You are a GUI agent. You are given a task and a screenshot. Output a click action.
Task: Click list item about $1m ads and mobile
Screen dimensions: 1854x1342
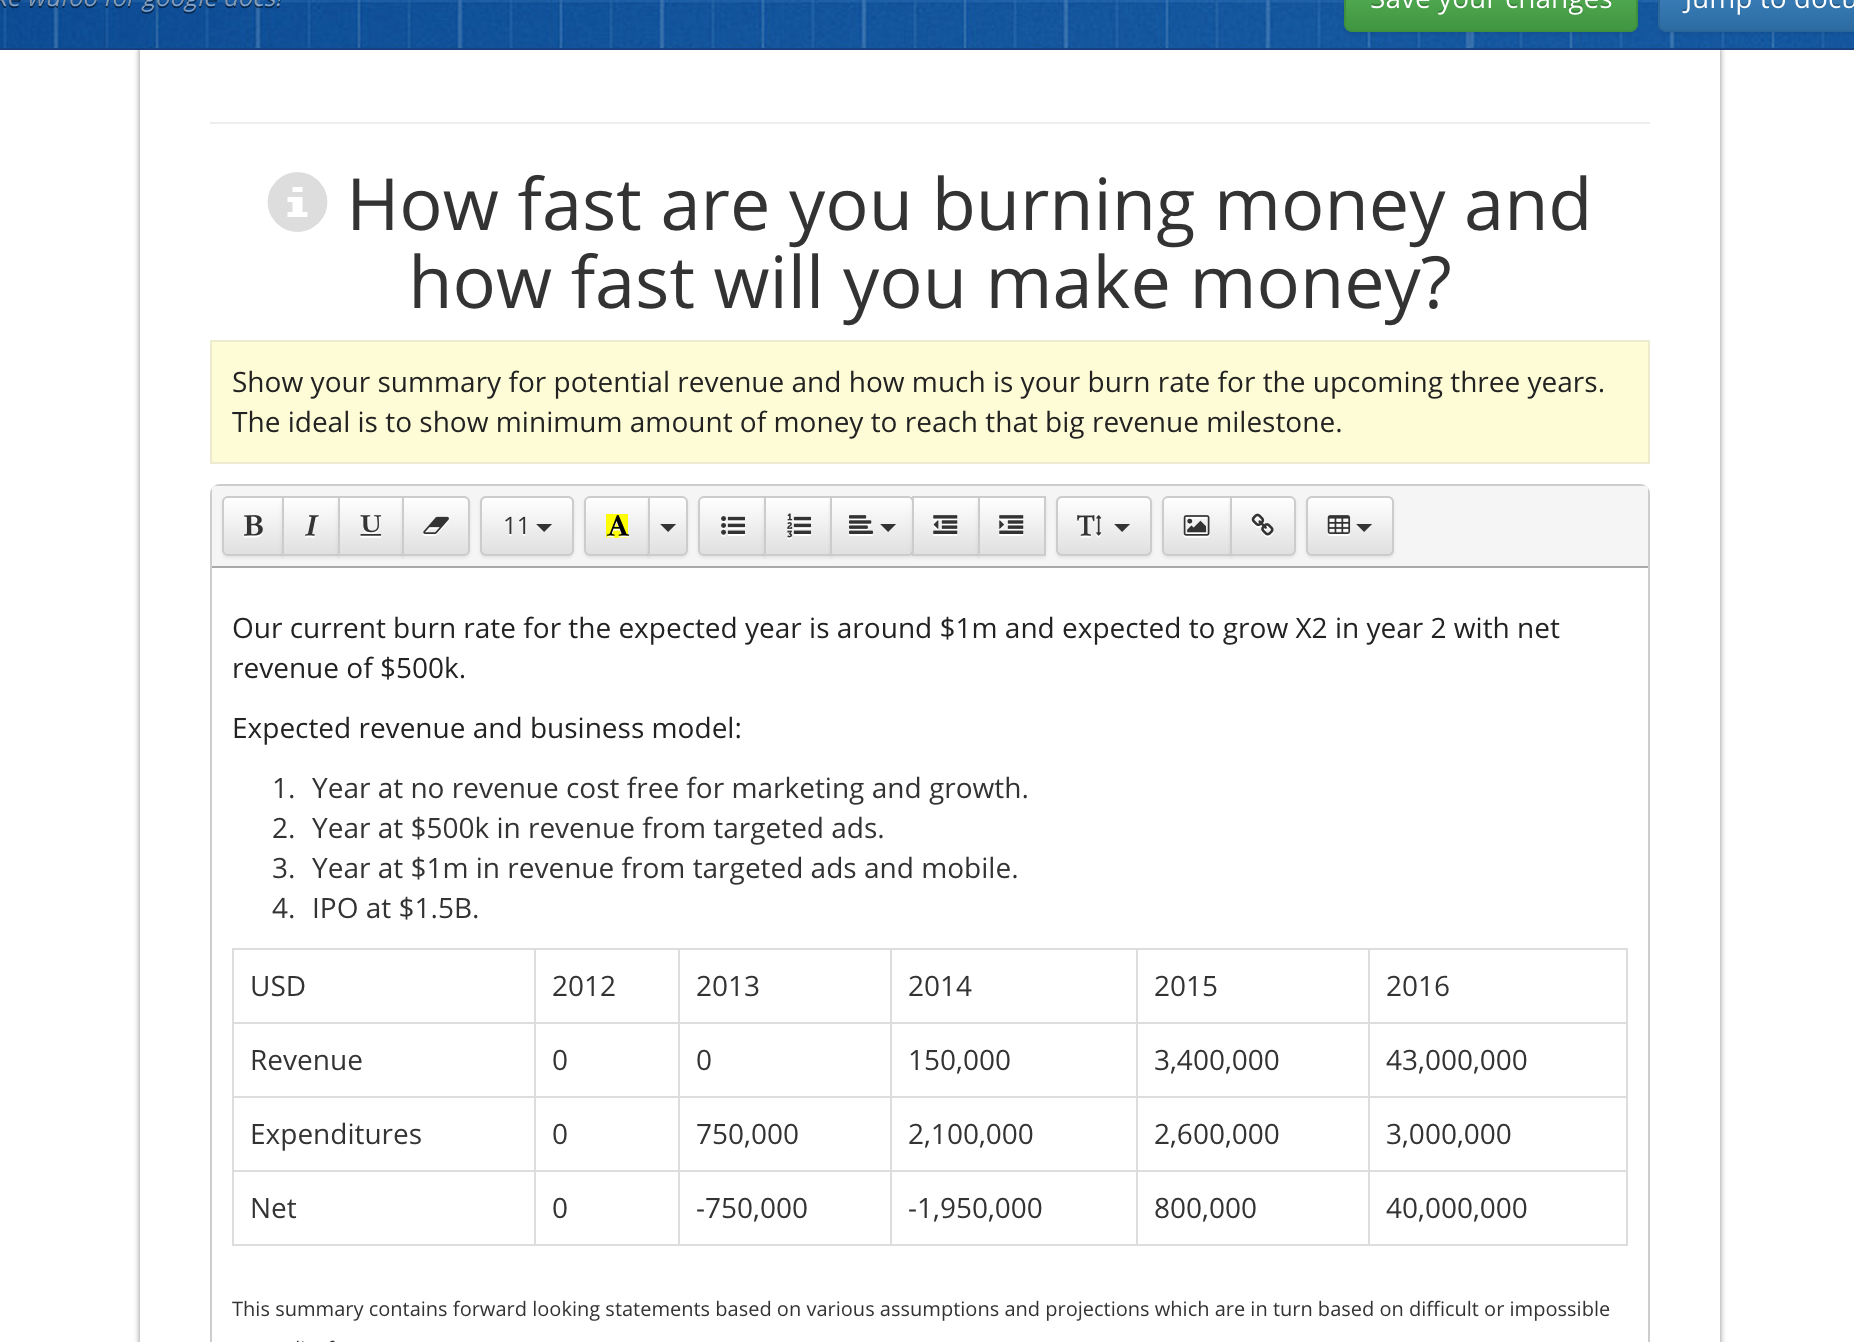click(x=665, y=868)
